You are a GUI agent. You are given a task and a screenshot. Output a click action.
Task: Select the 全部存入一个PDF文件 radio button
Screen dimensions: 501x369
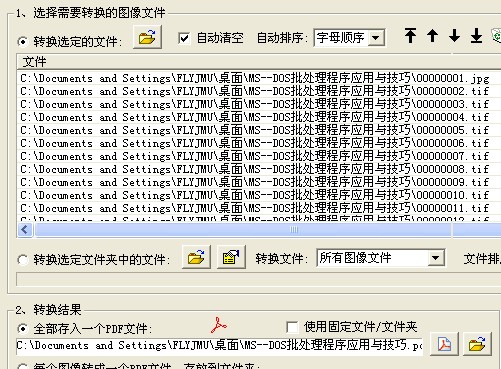tap(23, 329)
